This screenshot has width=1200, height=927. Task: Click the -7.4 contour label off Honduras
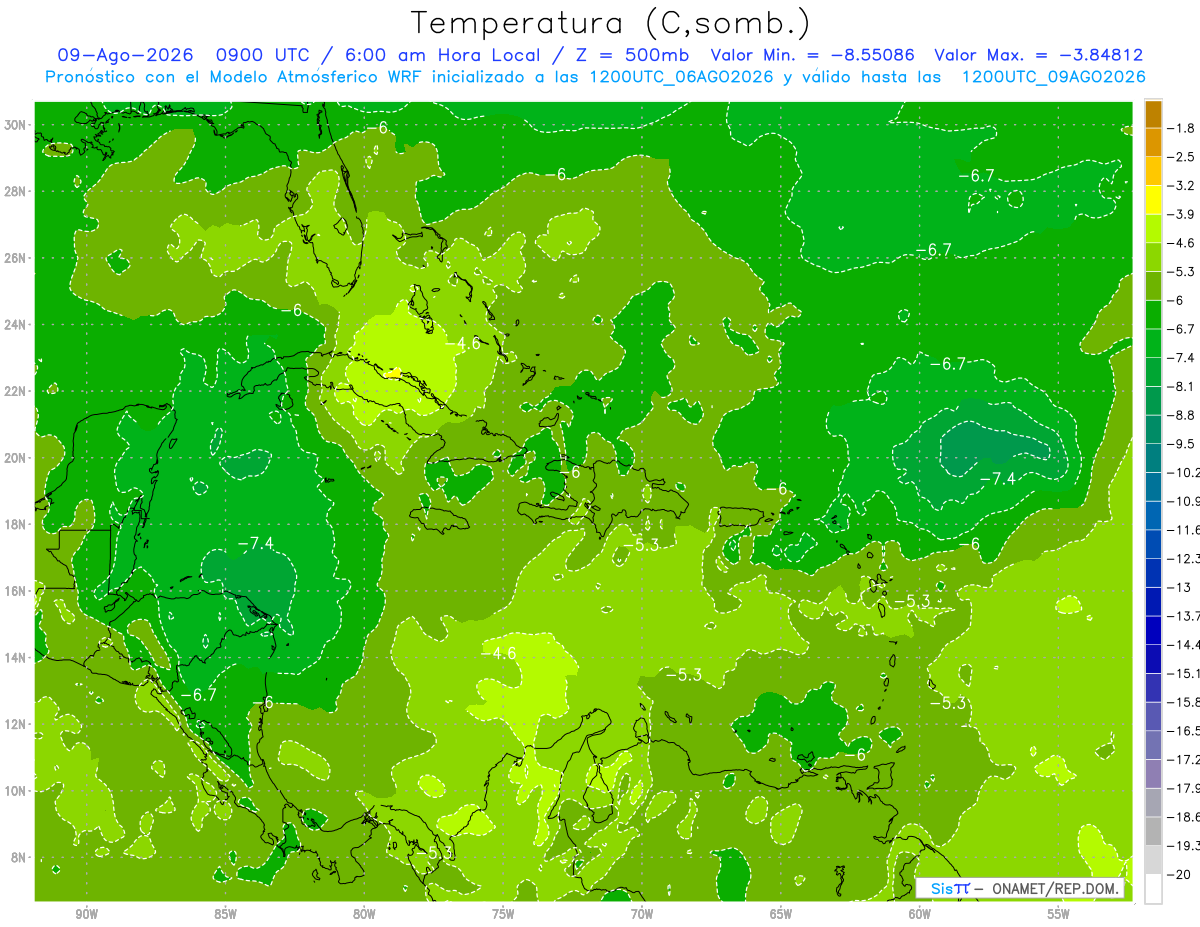[256, 543]
